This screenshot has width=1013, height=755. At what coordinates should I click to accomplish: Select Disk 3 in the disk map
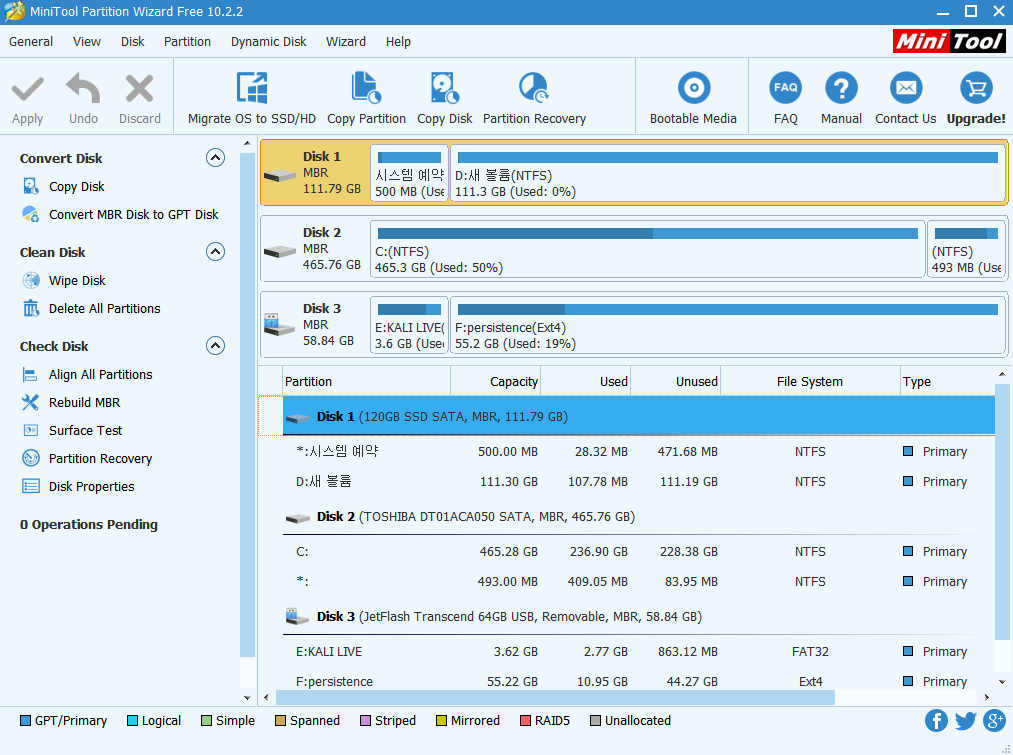pyautogui.click(x=315, y=324)
